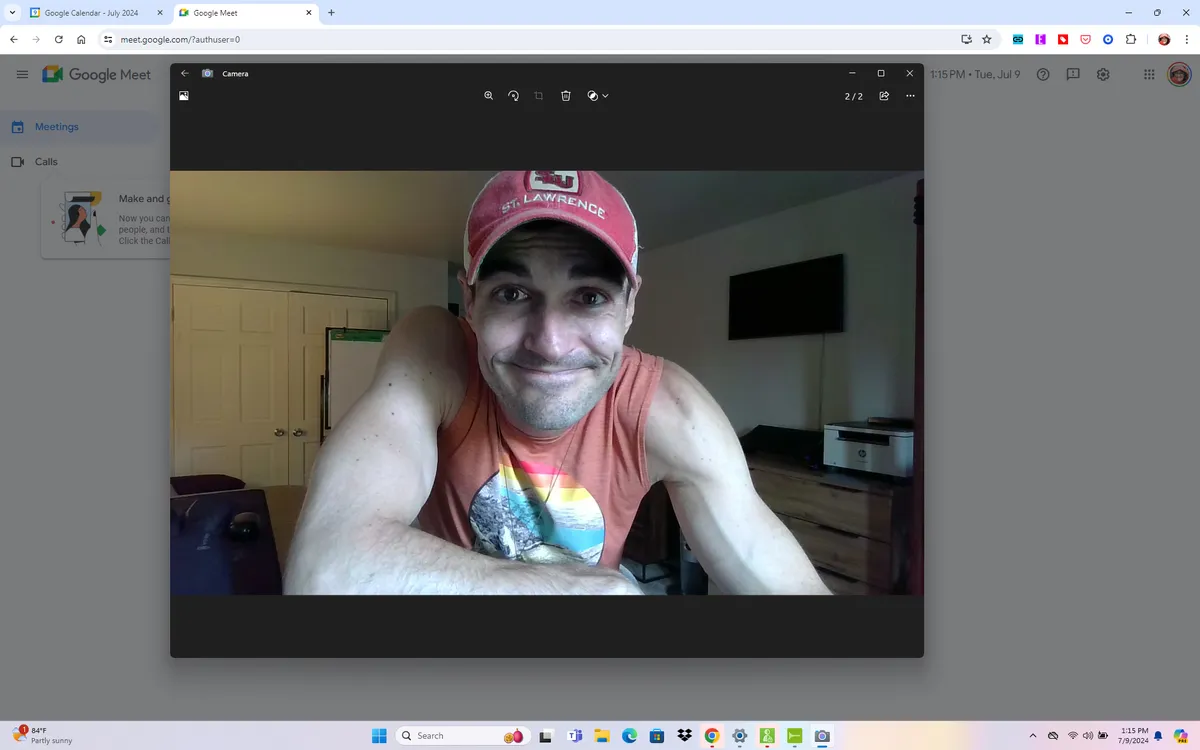Viewport: 1200px width, 750px height.
Task: Open Dropbox from the Windows taskbar
Action: tap(684, 736)
